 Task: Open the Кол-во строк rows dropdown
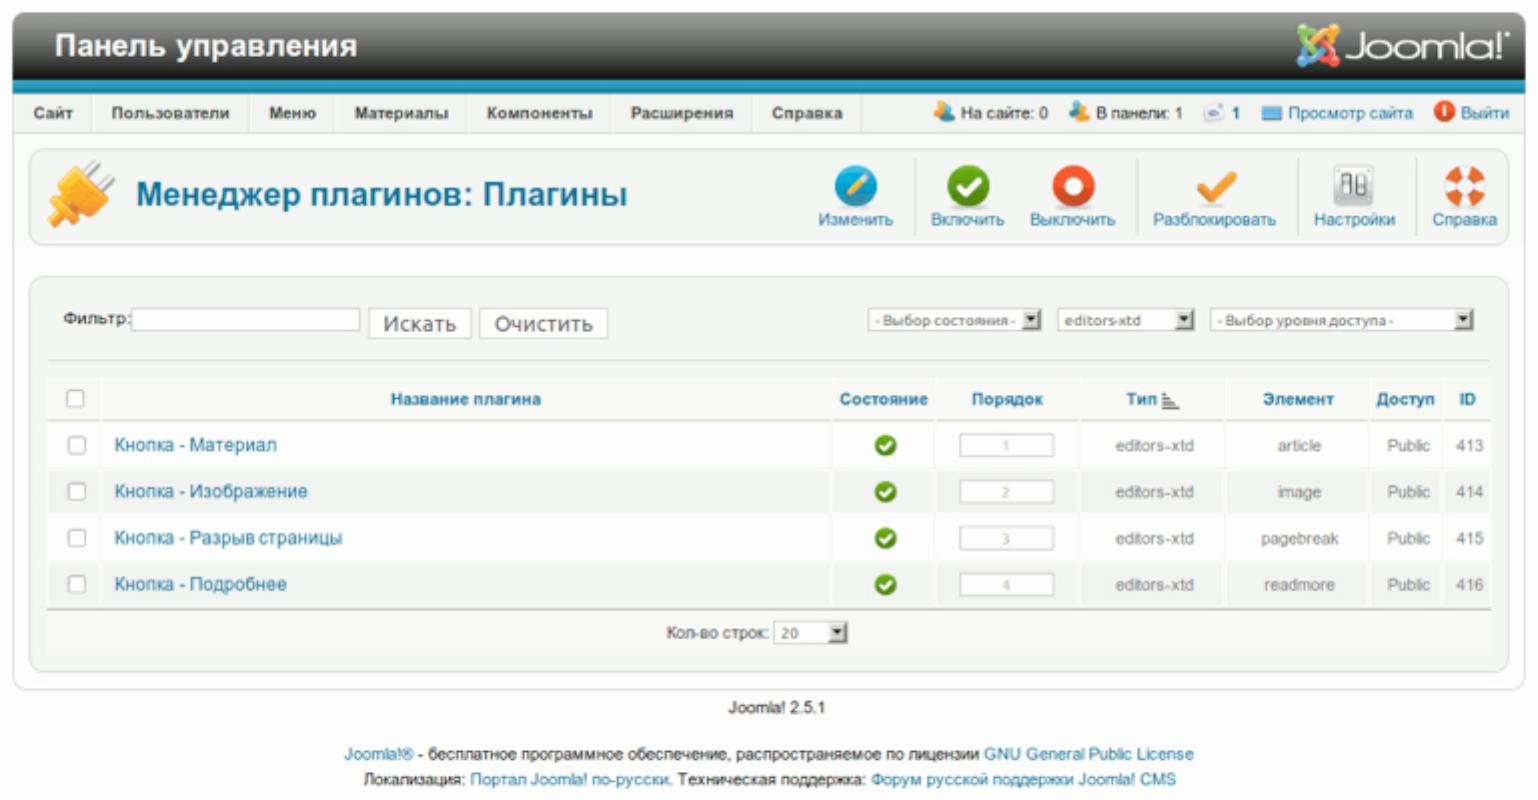811,633
